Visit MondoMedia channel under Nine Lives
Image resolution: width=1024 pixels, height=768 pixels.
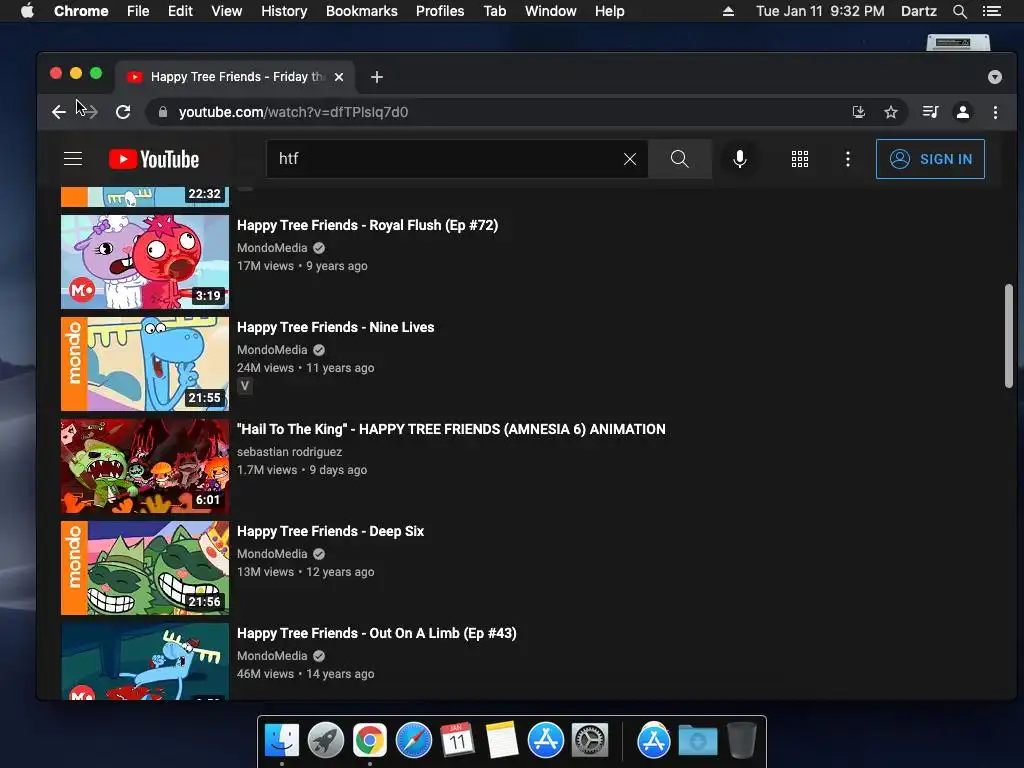tap(272, 350)
